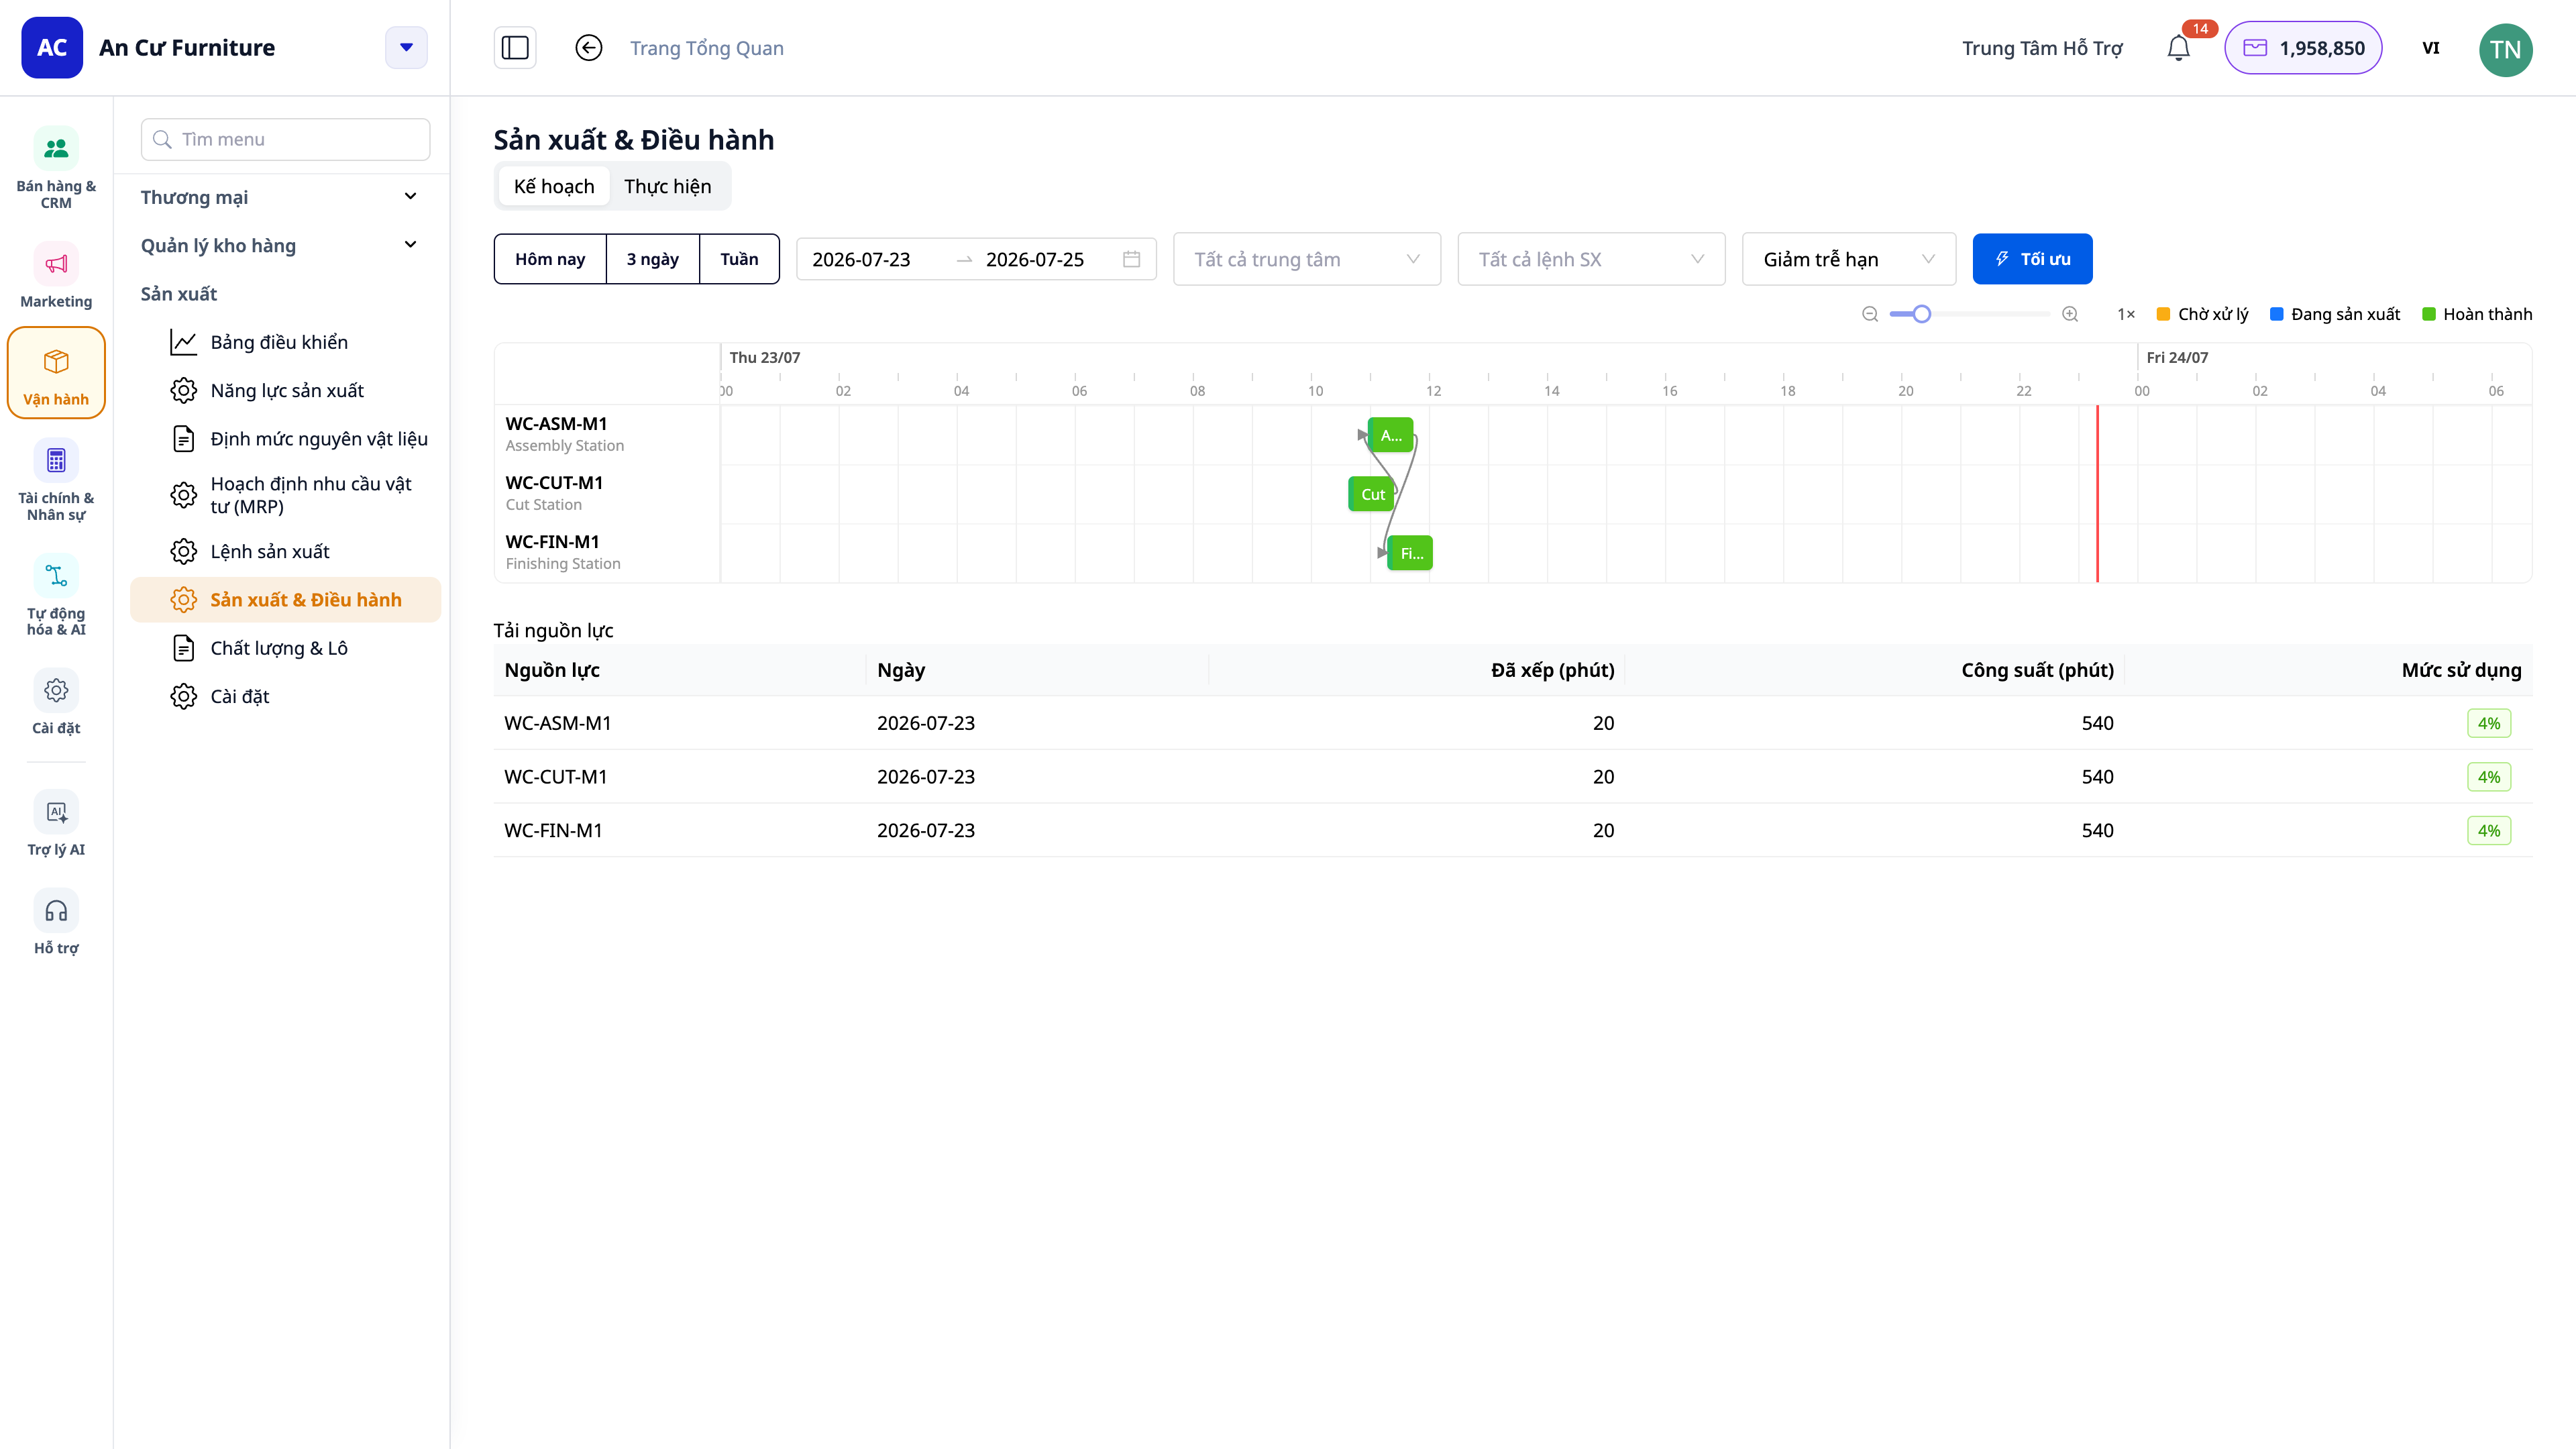Go back with the circled arrow icon
2576x1449 pixels.
(x=589, y=48)
